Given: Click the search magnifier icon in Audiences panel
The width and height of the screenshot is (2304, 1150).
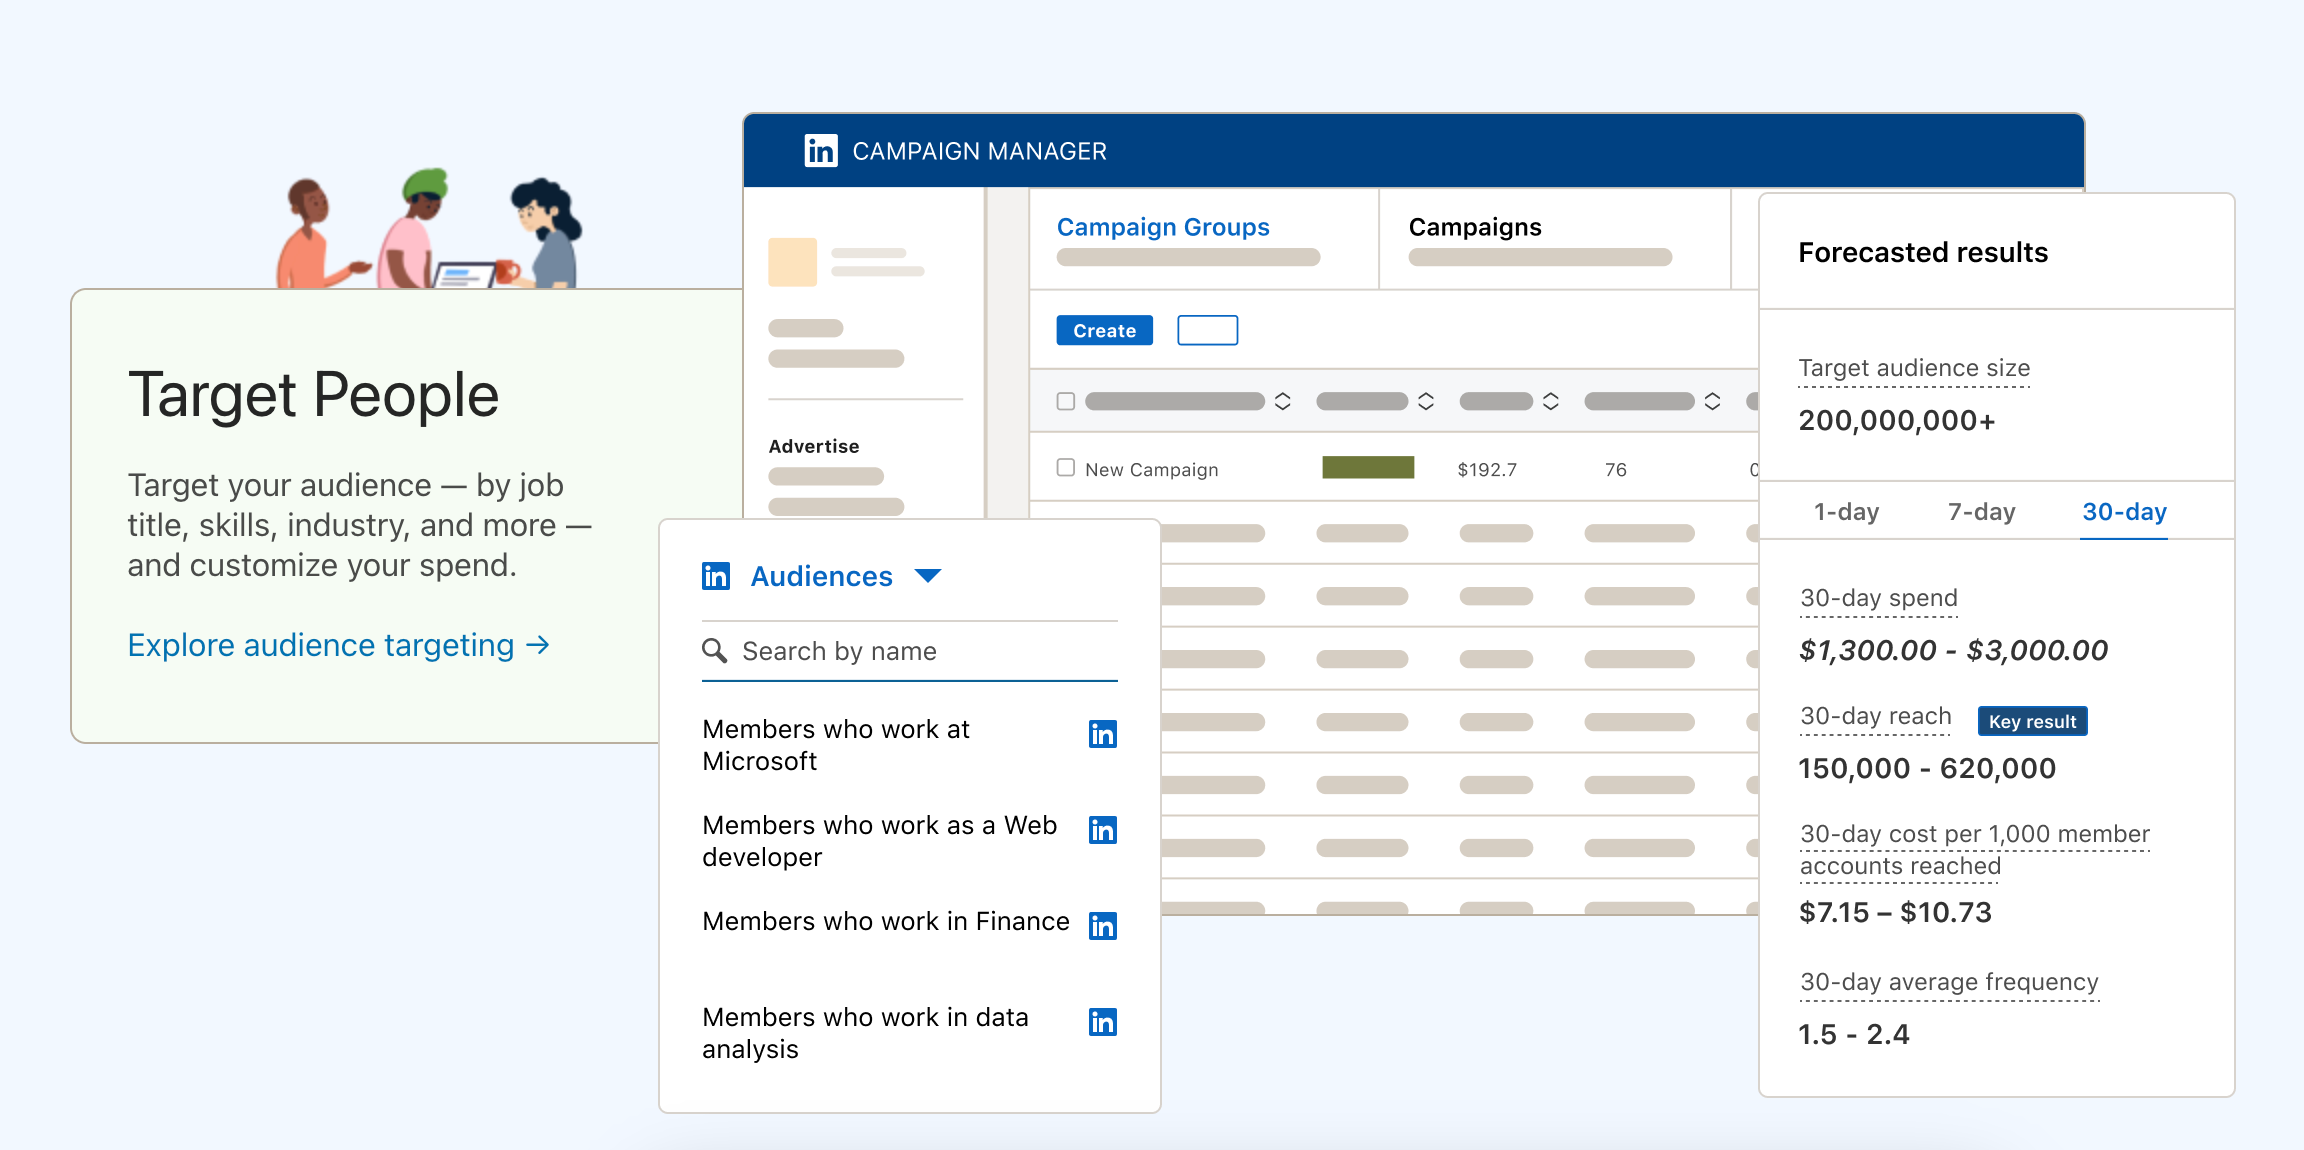Looking at the screenshot, I should click(x=714, y=651).
